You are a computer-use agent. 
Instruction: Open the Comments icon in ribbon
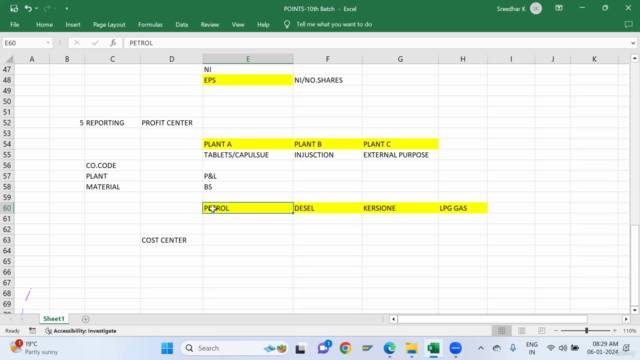(628, 24)
